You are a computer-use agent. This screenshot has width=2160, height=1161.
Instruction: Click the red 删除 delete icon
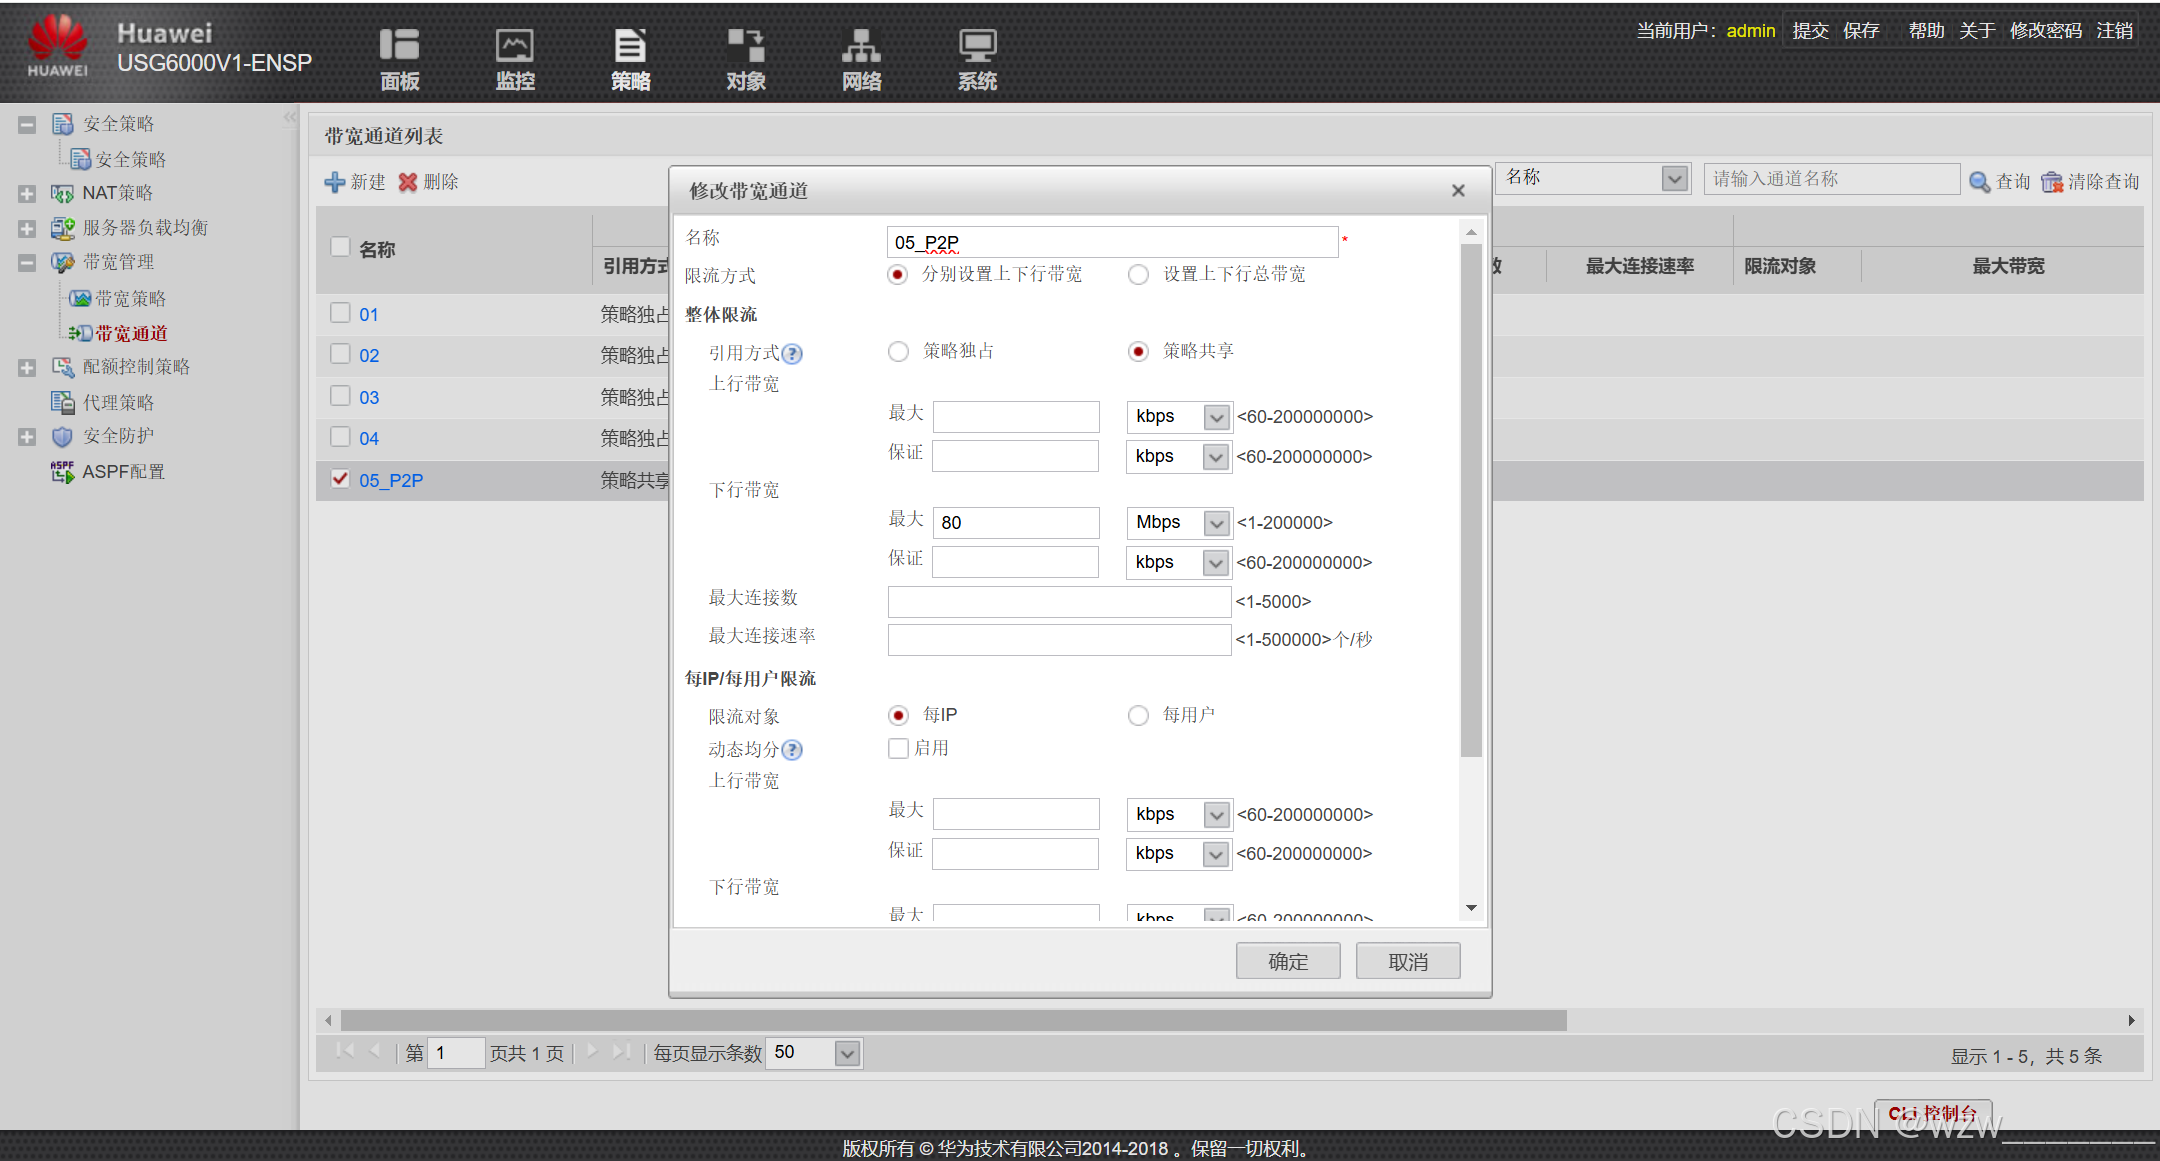[x=408, y=182]
